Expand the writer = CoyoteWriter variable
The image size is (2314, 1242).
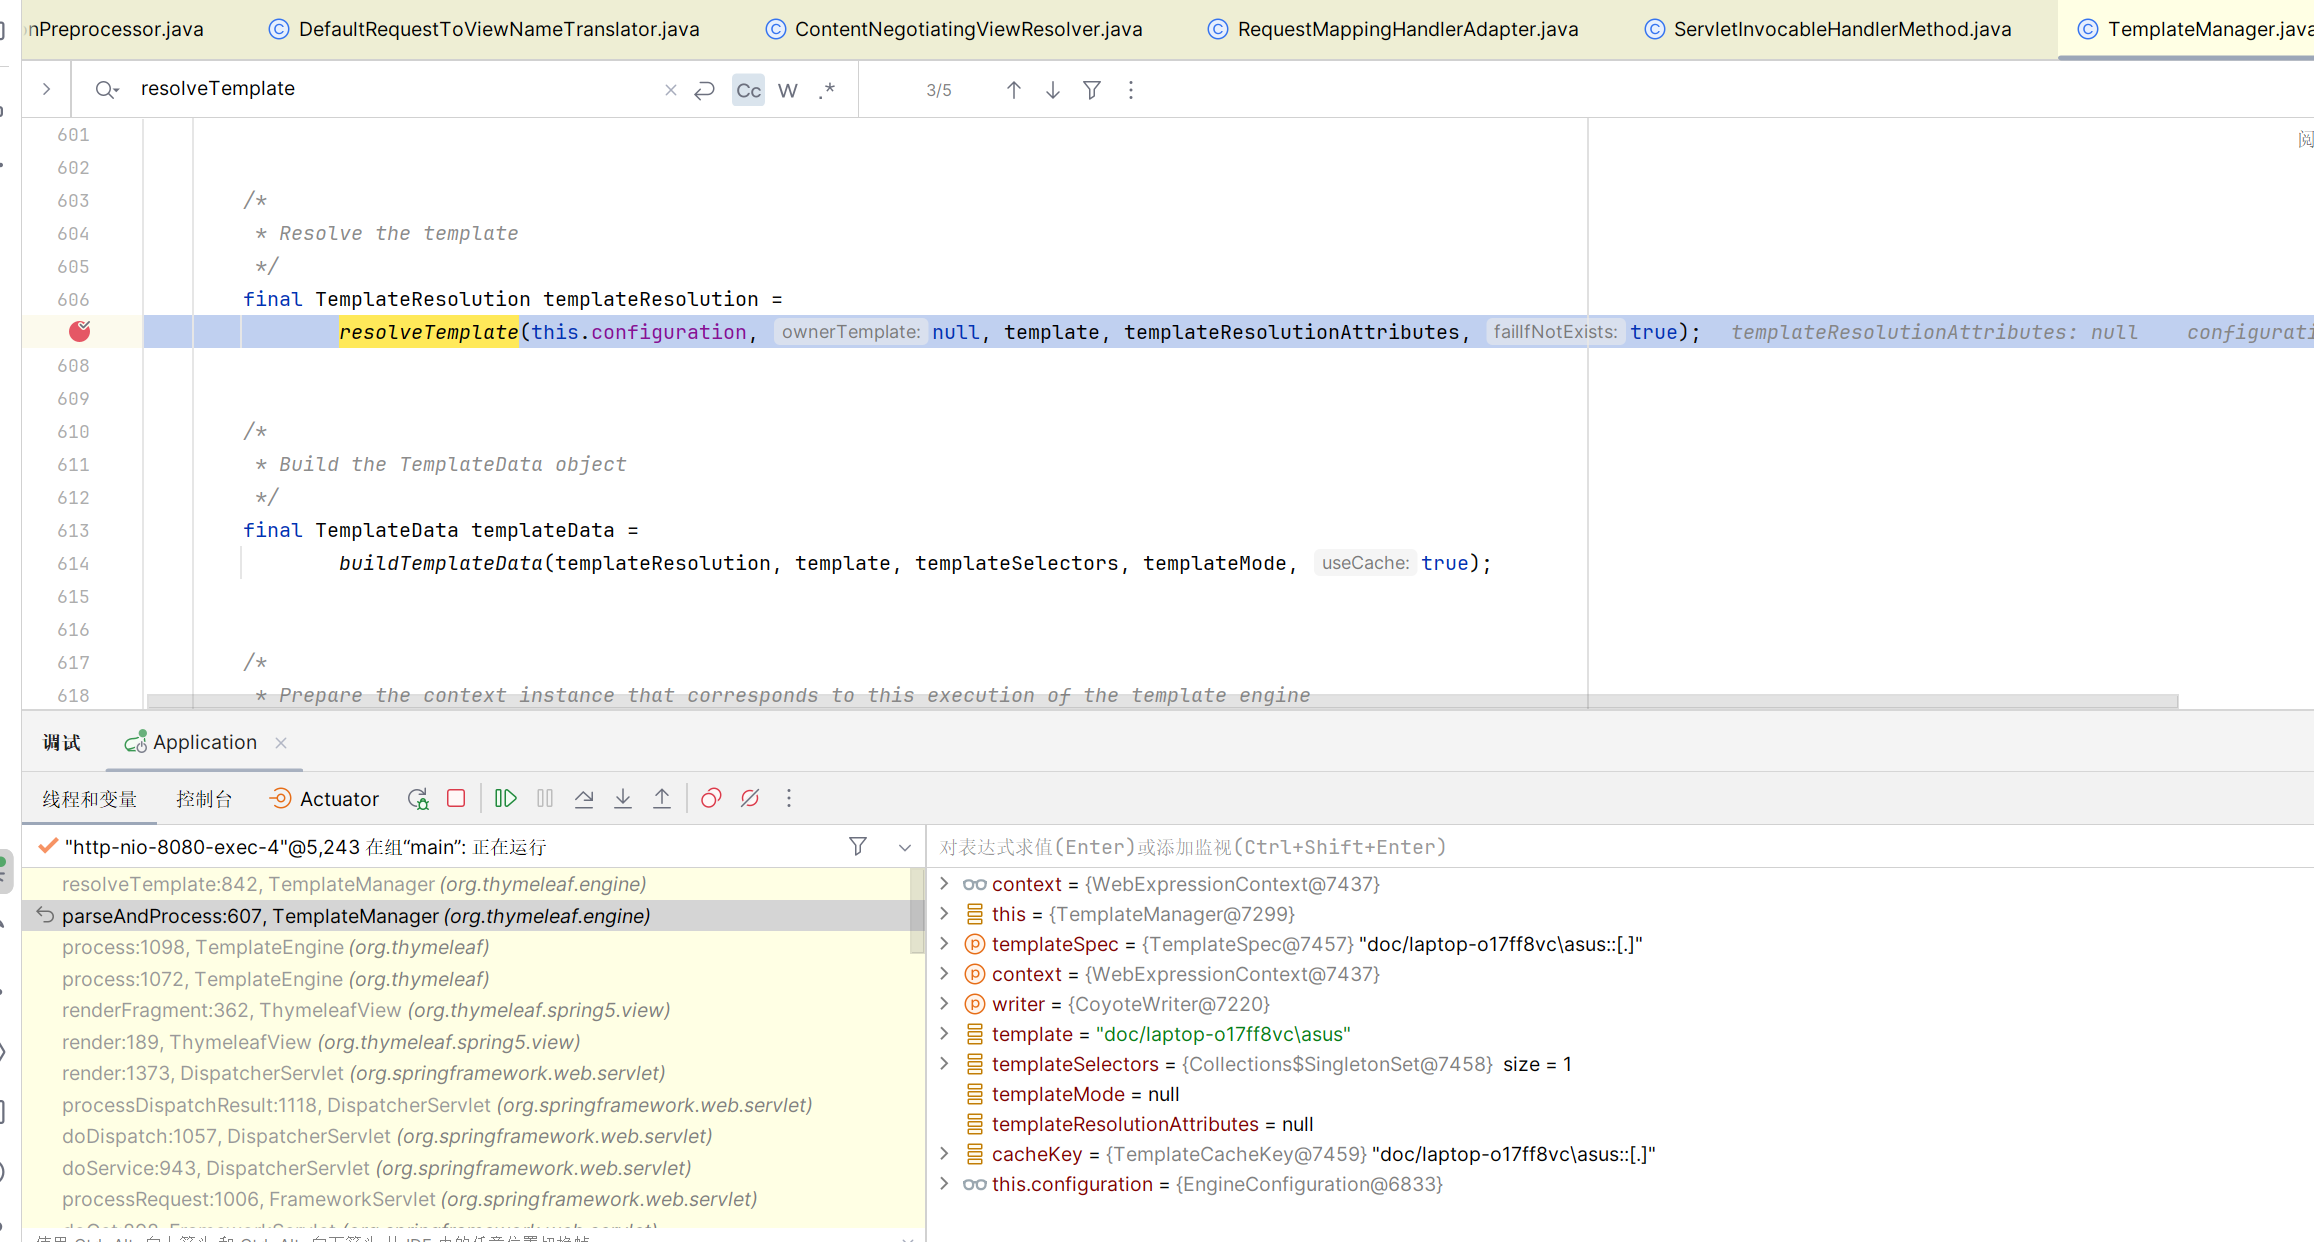944,1004
